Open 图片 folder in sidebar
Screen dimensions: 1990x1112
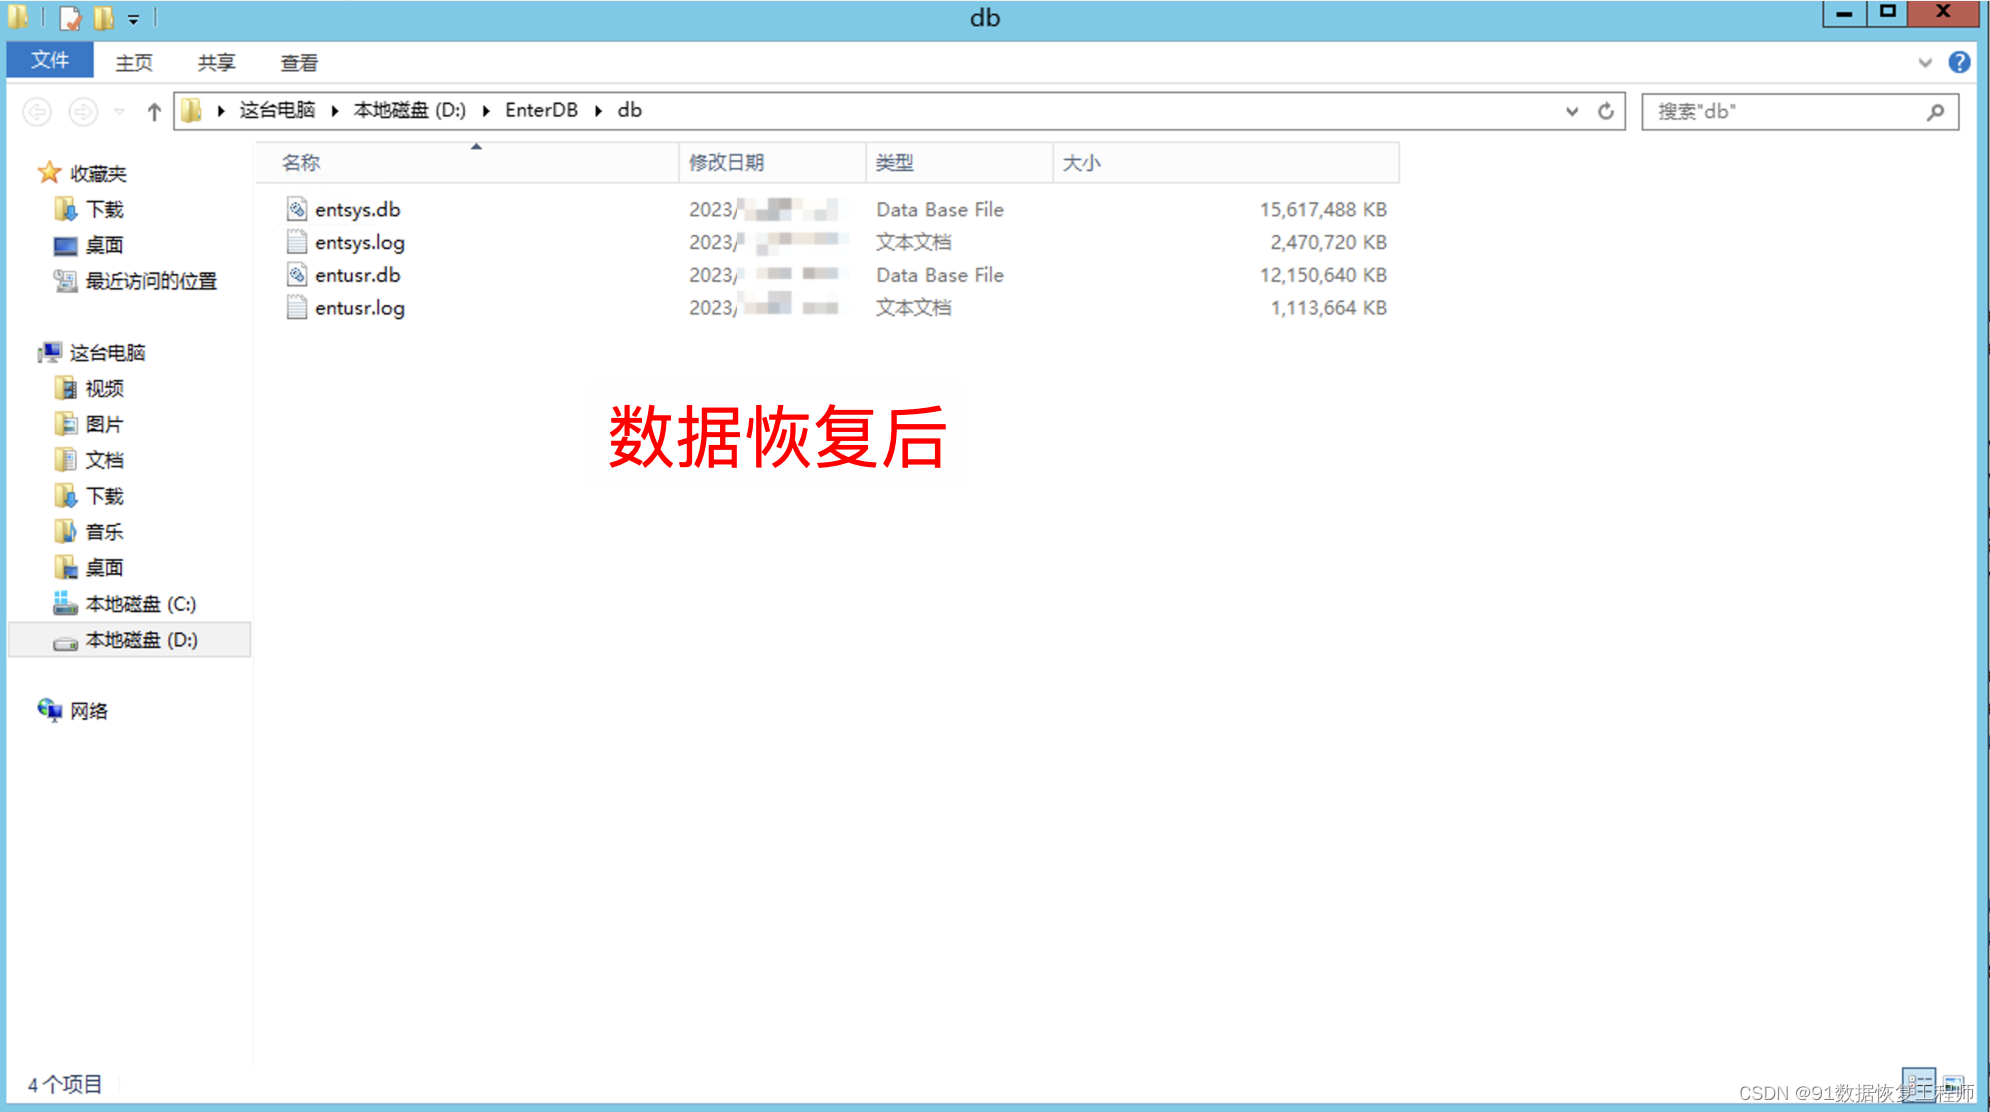coord(104,424)
